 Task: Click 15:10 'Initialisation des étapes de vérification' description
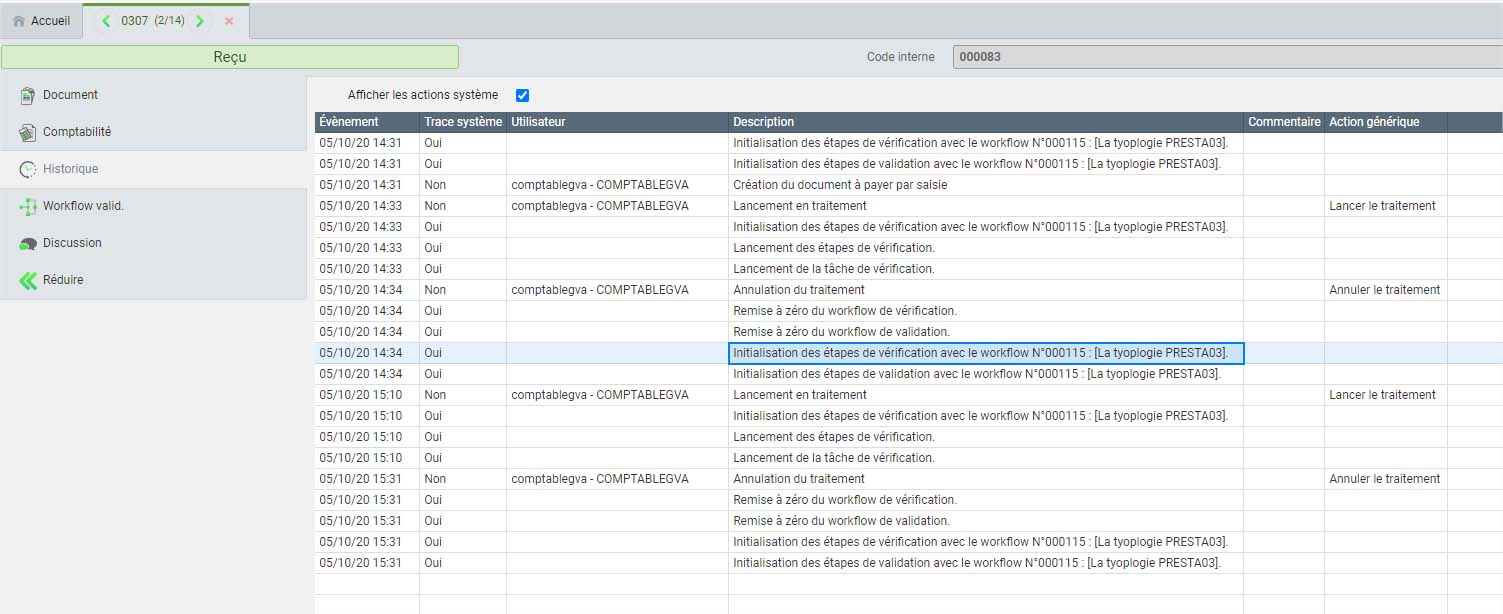(980, 416)
